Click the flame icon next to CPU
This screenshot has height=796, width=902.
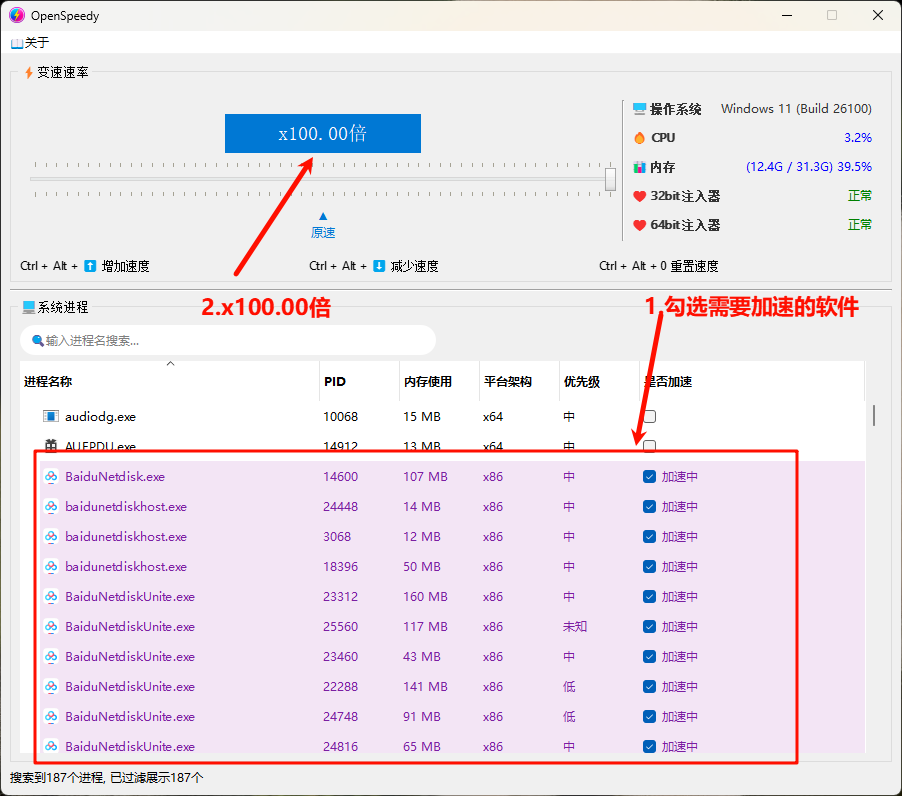coord(641,137)
